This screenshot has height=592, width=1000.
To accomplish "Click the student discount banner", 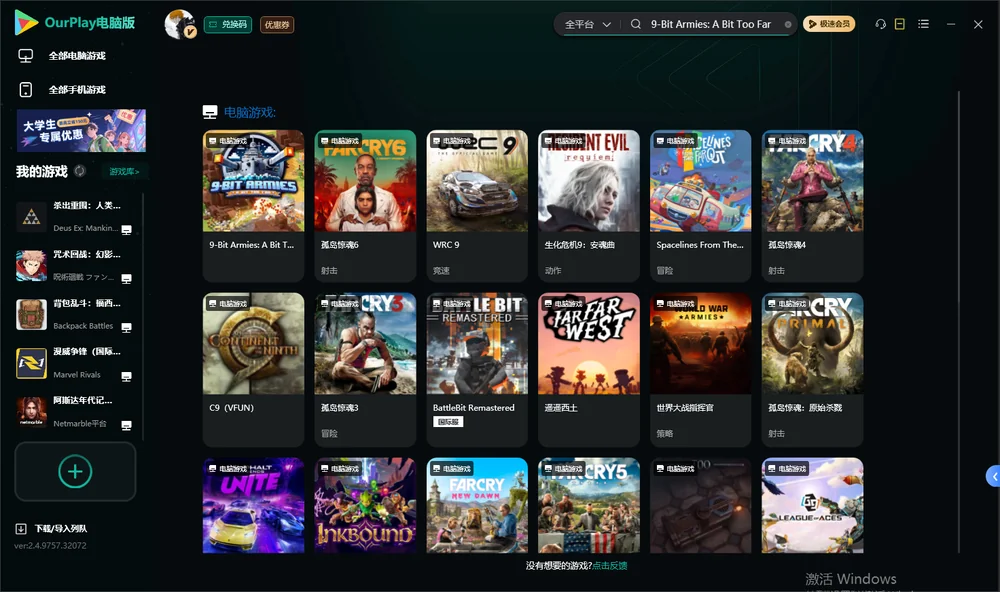I will [x=82, y=130].
